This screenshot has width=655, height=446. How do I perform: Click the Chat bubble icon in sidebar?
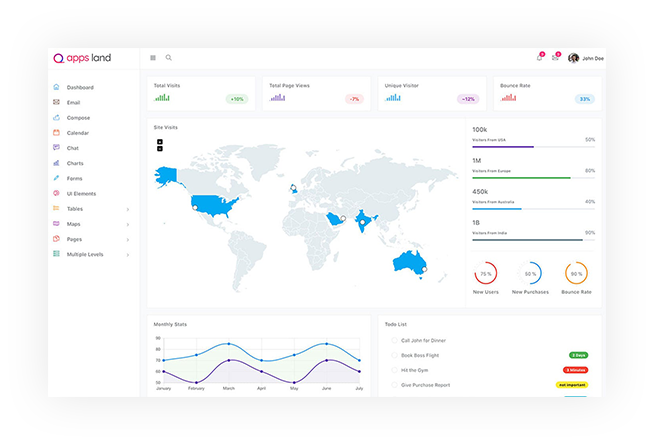57,148
